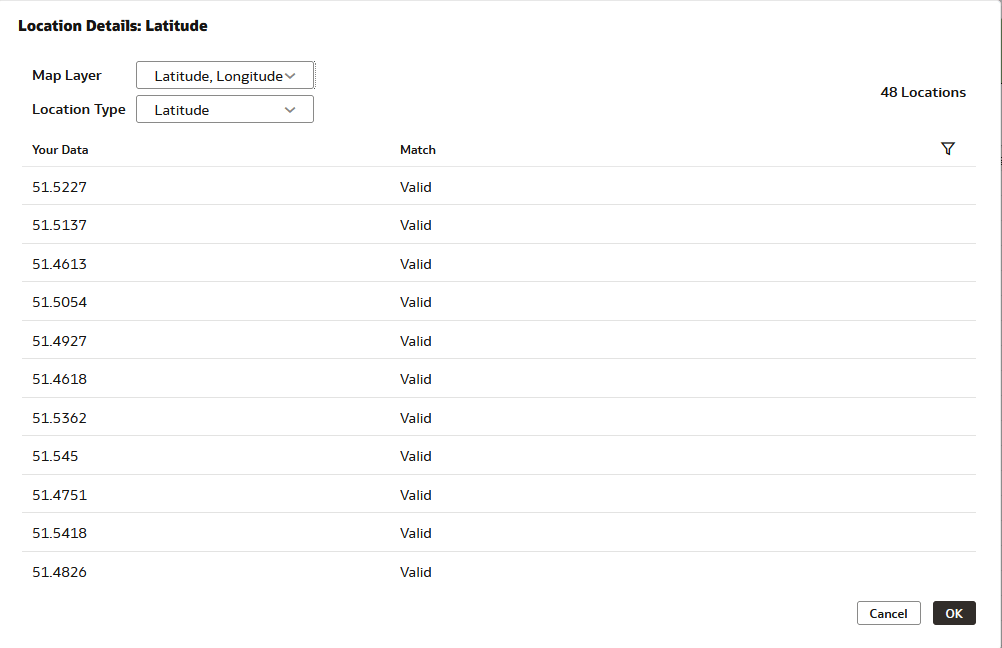Viewport: 1002px width, 648px height.
Task: Select the 51.545 latitude row
Action: [x=55, y=456]
